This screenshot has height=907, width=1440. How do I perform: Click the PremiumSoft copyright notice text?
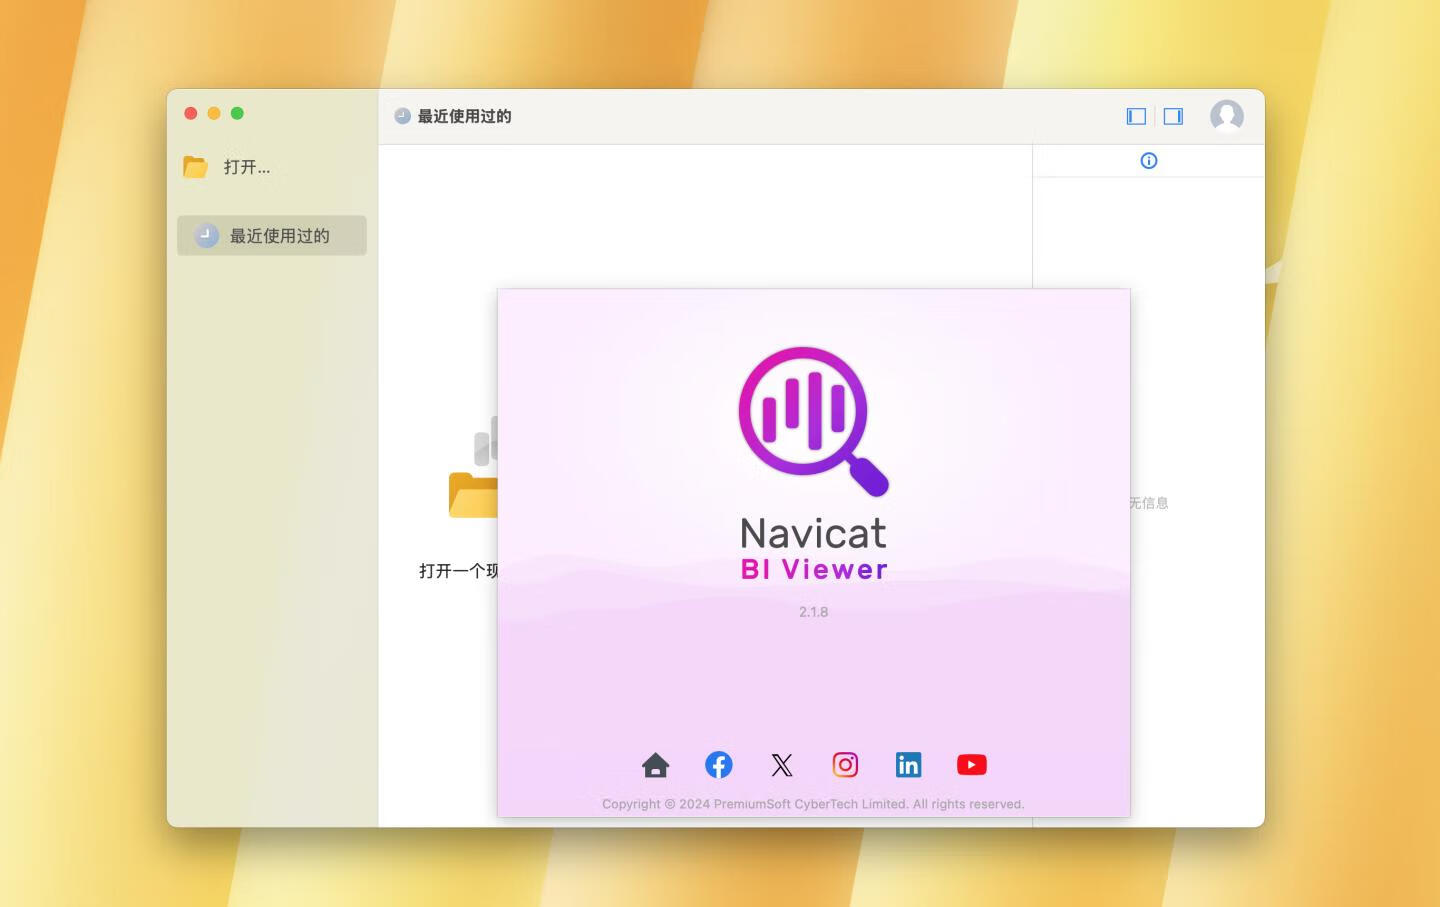pos(813,804)
